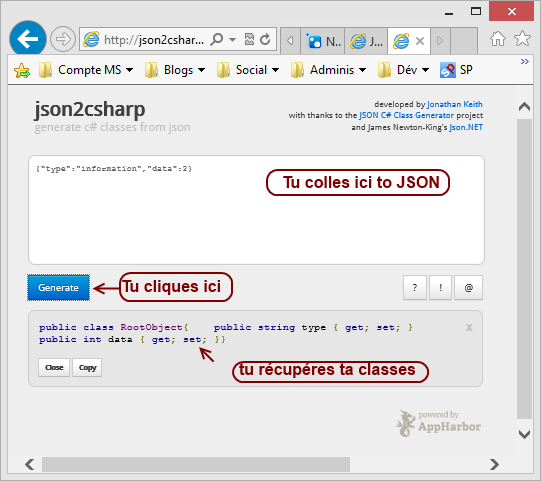Click the forward navigation arrow button
The width and height of the screenshot is (541, 481).
(63, 39)
